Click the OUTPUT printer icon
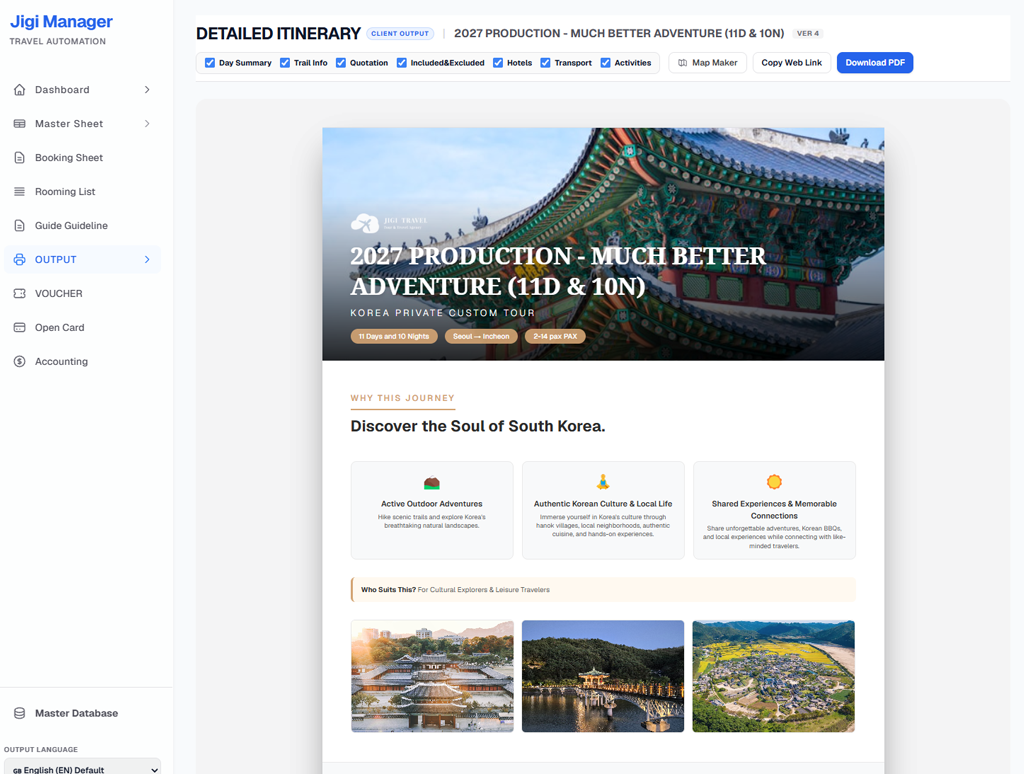The width and height of the screenshot is (1024, 774). (x=20, y=259)
